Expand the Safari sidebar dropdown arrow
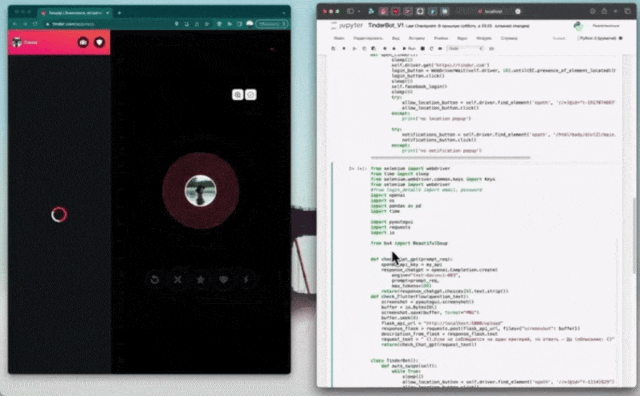This screenshot has height=396, width=640. pos(359,11)
